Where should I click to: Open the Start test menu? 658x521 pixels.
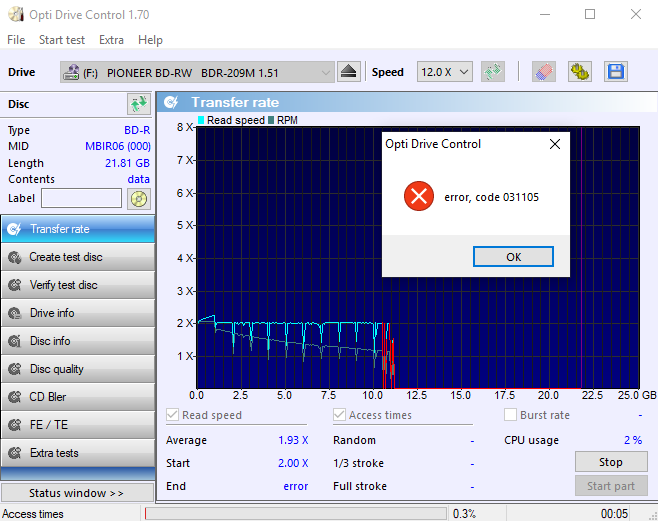point(62,40)
